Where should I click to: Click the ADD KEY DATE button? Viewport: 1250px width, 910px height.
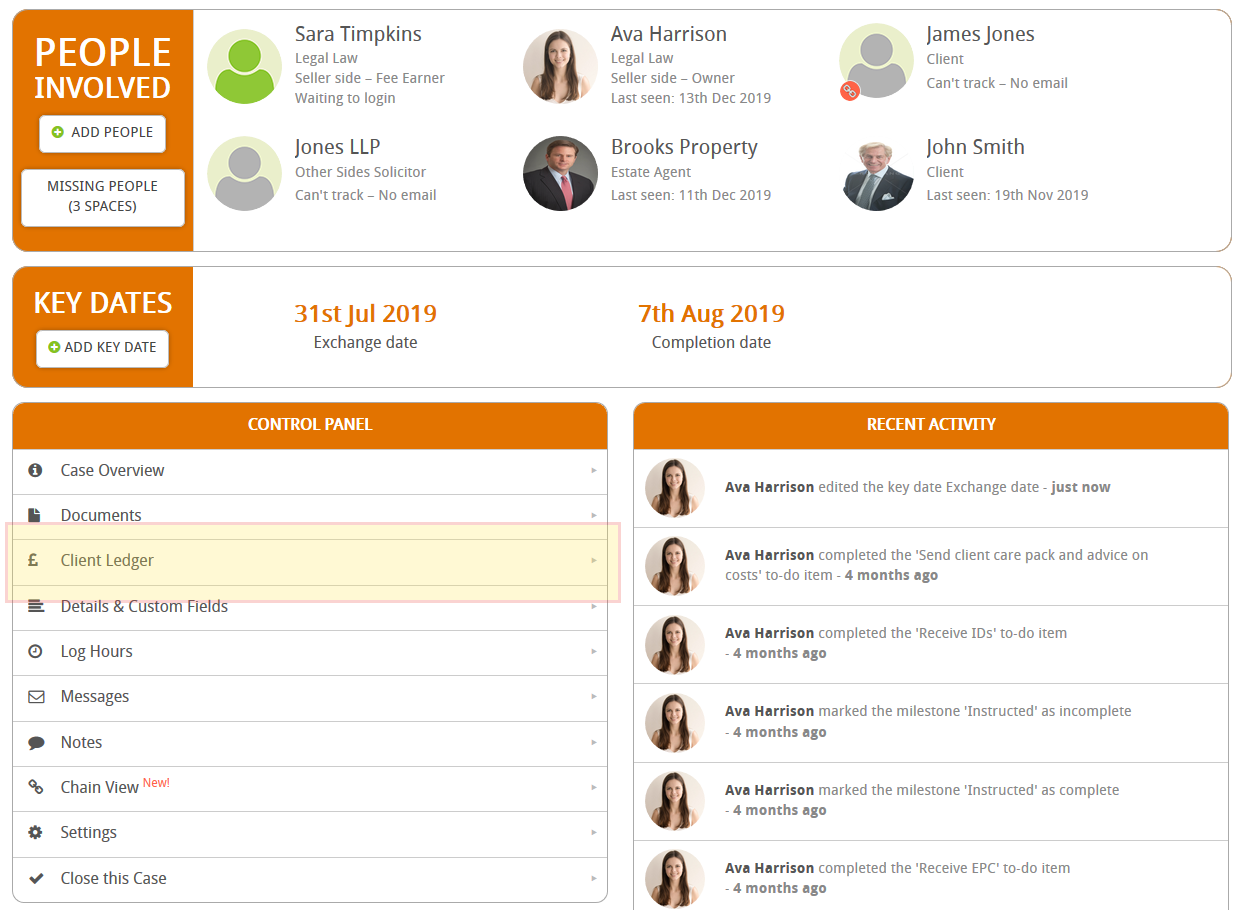tap(102, 348)
